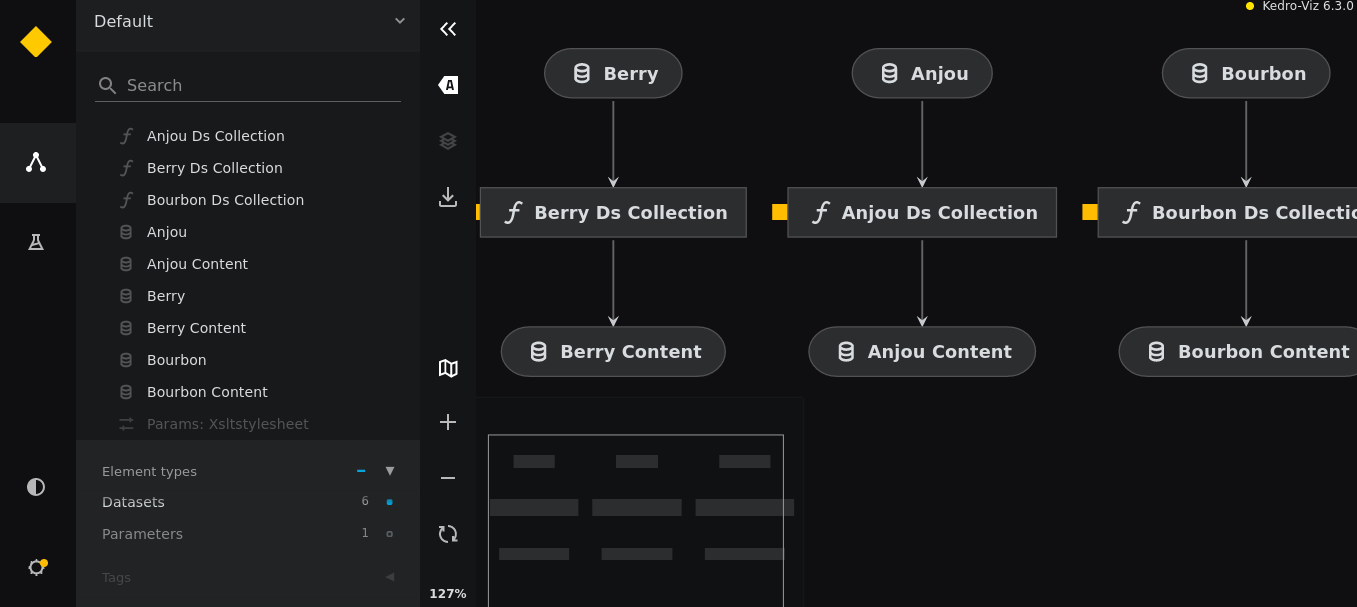The image size is (1357, 607).
Task: Toggle the Parameters element type indicator
Action: coord(389,534)
